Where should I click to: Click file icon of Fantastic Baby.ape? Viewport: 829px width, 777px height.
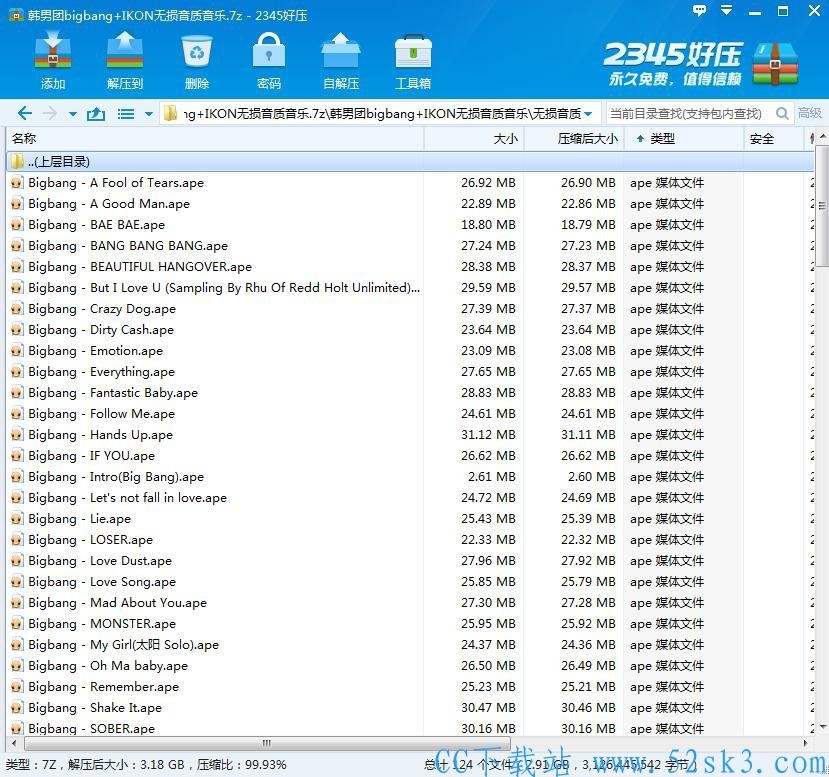(17, 393)
